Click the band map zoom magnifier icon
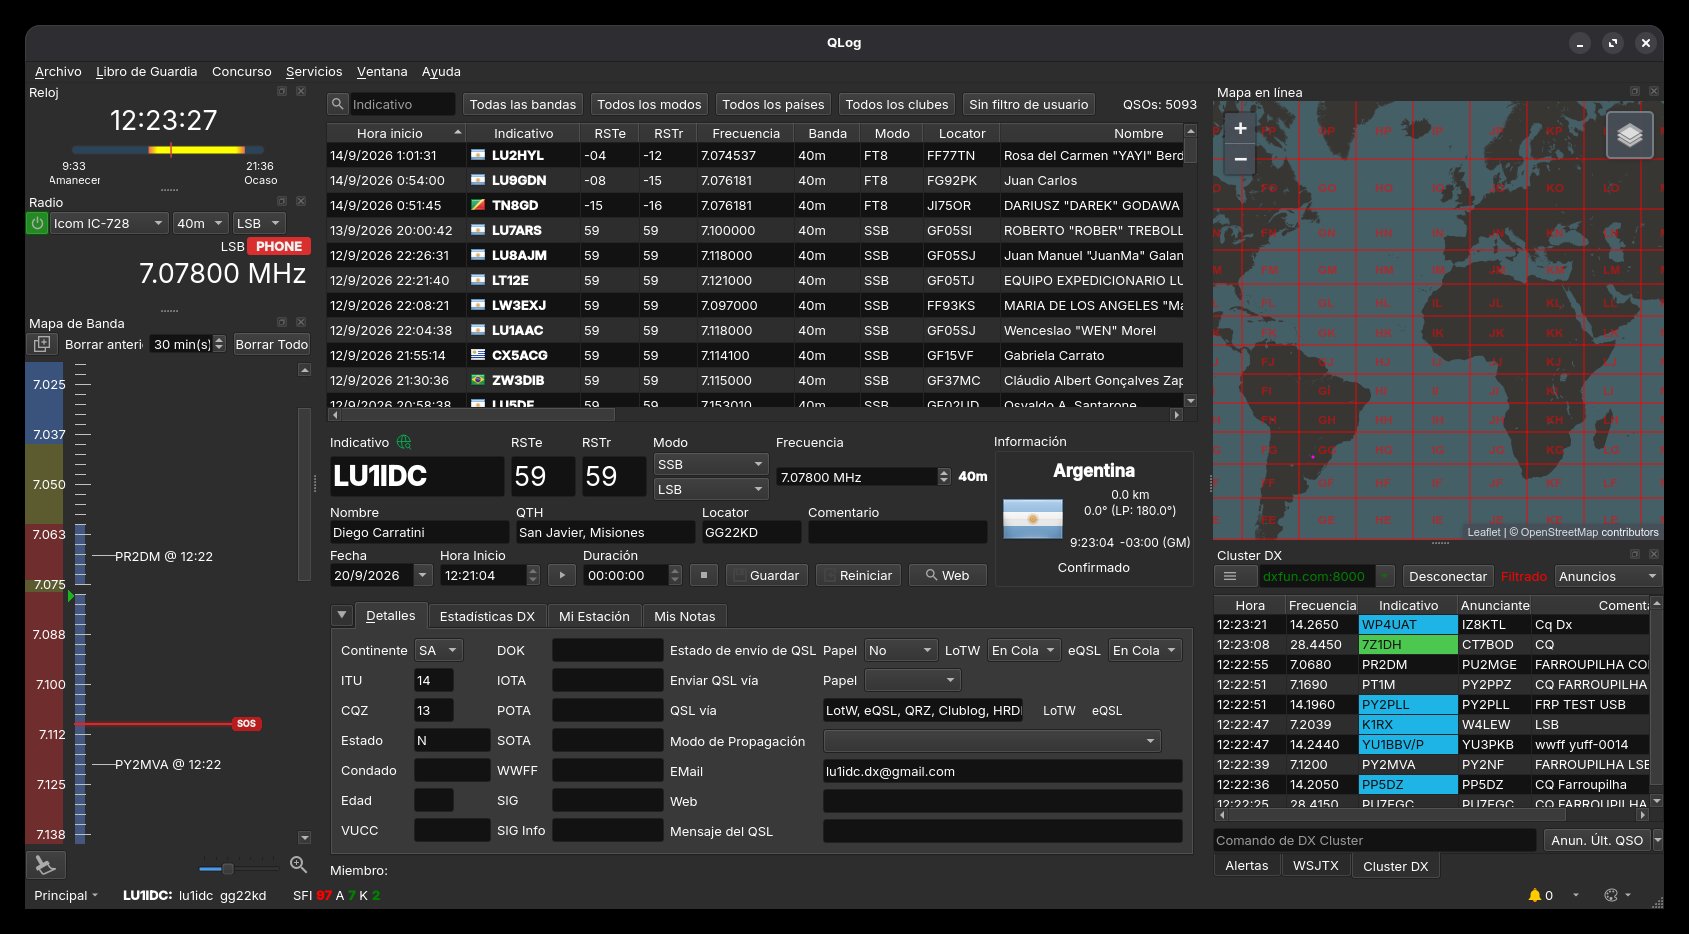The image size is (1689, 934). [x=298, y=864]
